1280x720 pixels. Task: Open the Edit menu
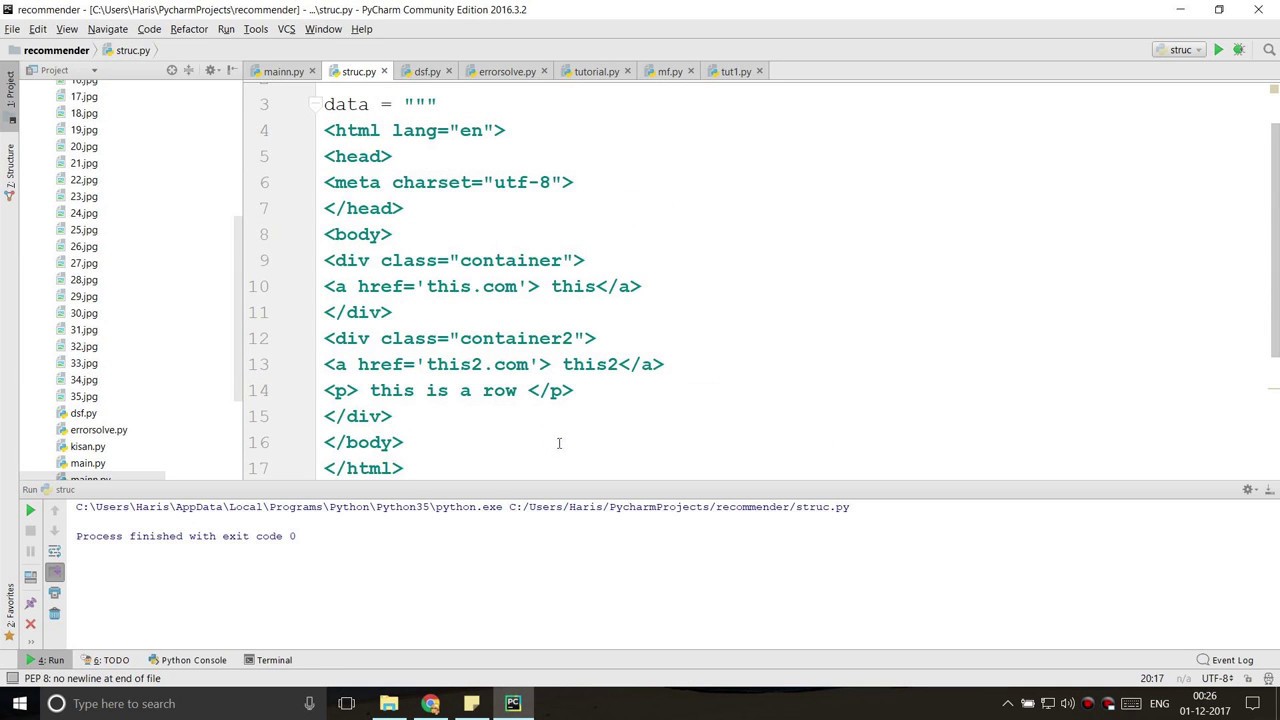[38, 29]
